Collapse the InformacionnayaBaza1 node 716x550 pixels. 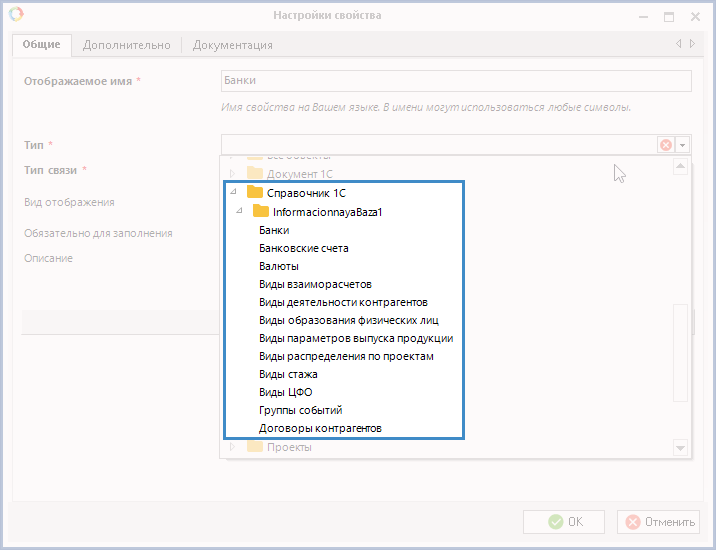point(239,211)
